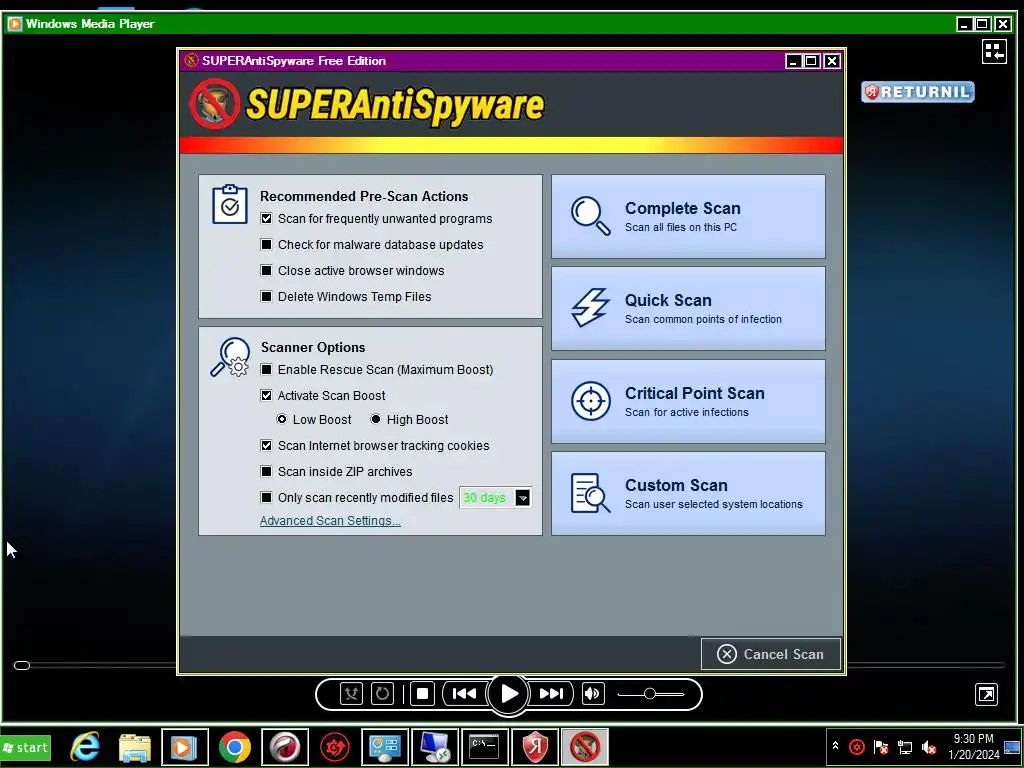Image resolution: width=1024 pixels, height=768 pixels.
Task: Start a Complete Scan of all files
Action: tap(688, 216)
